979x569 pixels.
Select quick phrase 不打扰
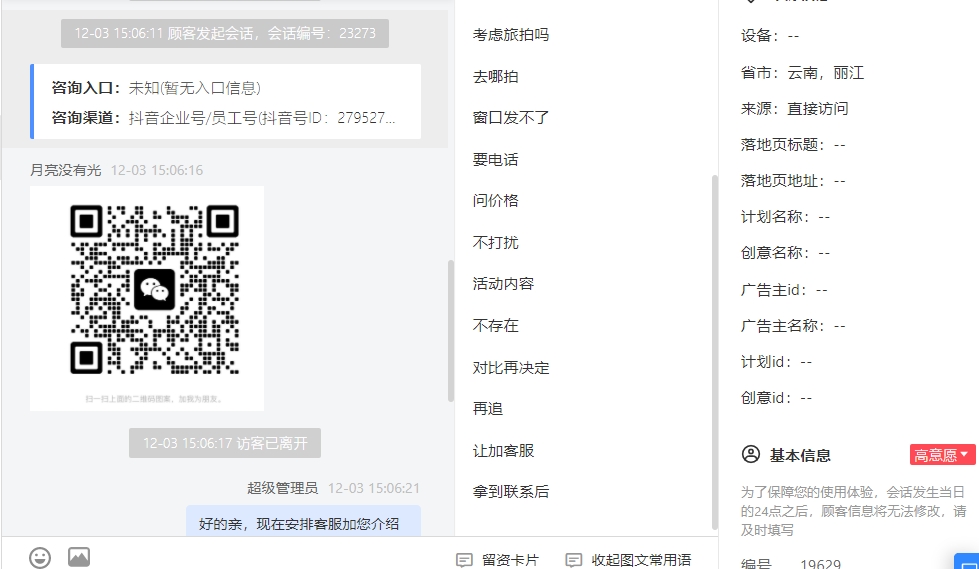pos(495,242)
